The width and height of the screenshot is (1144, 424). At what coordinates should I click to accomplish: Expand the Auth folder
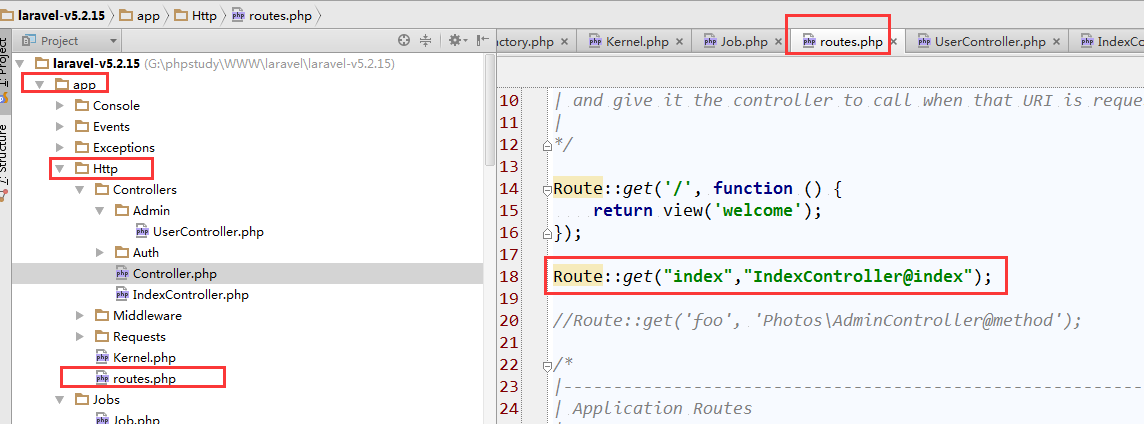coord(100,253)
